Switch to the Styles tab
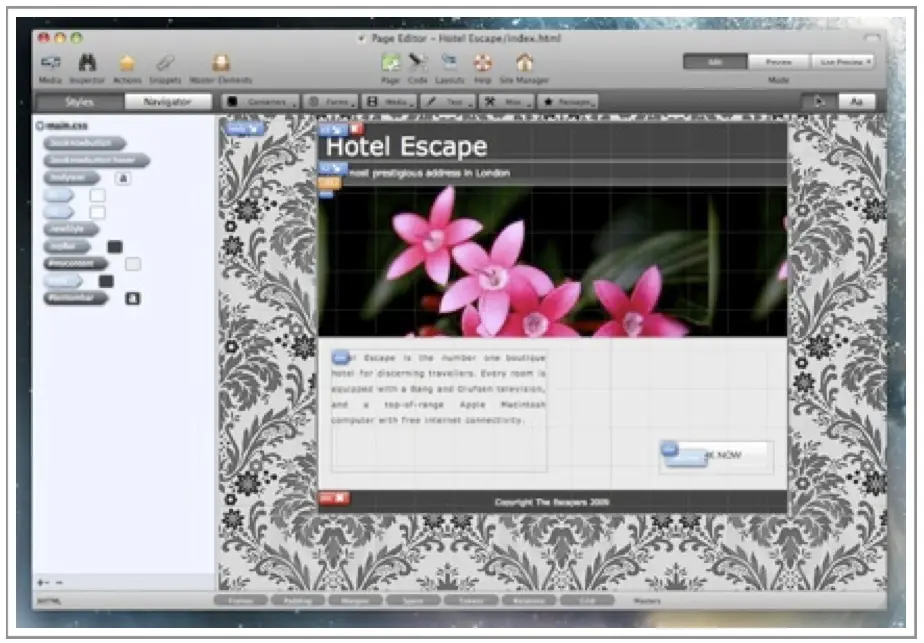 pos(80,102)
